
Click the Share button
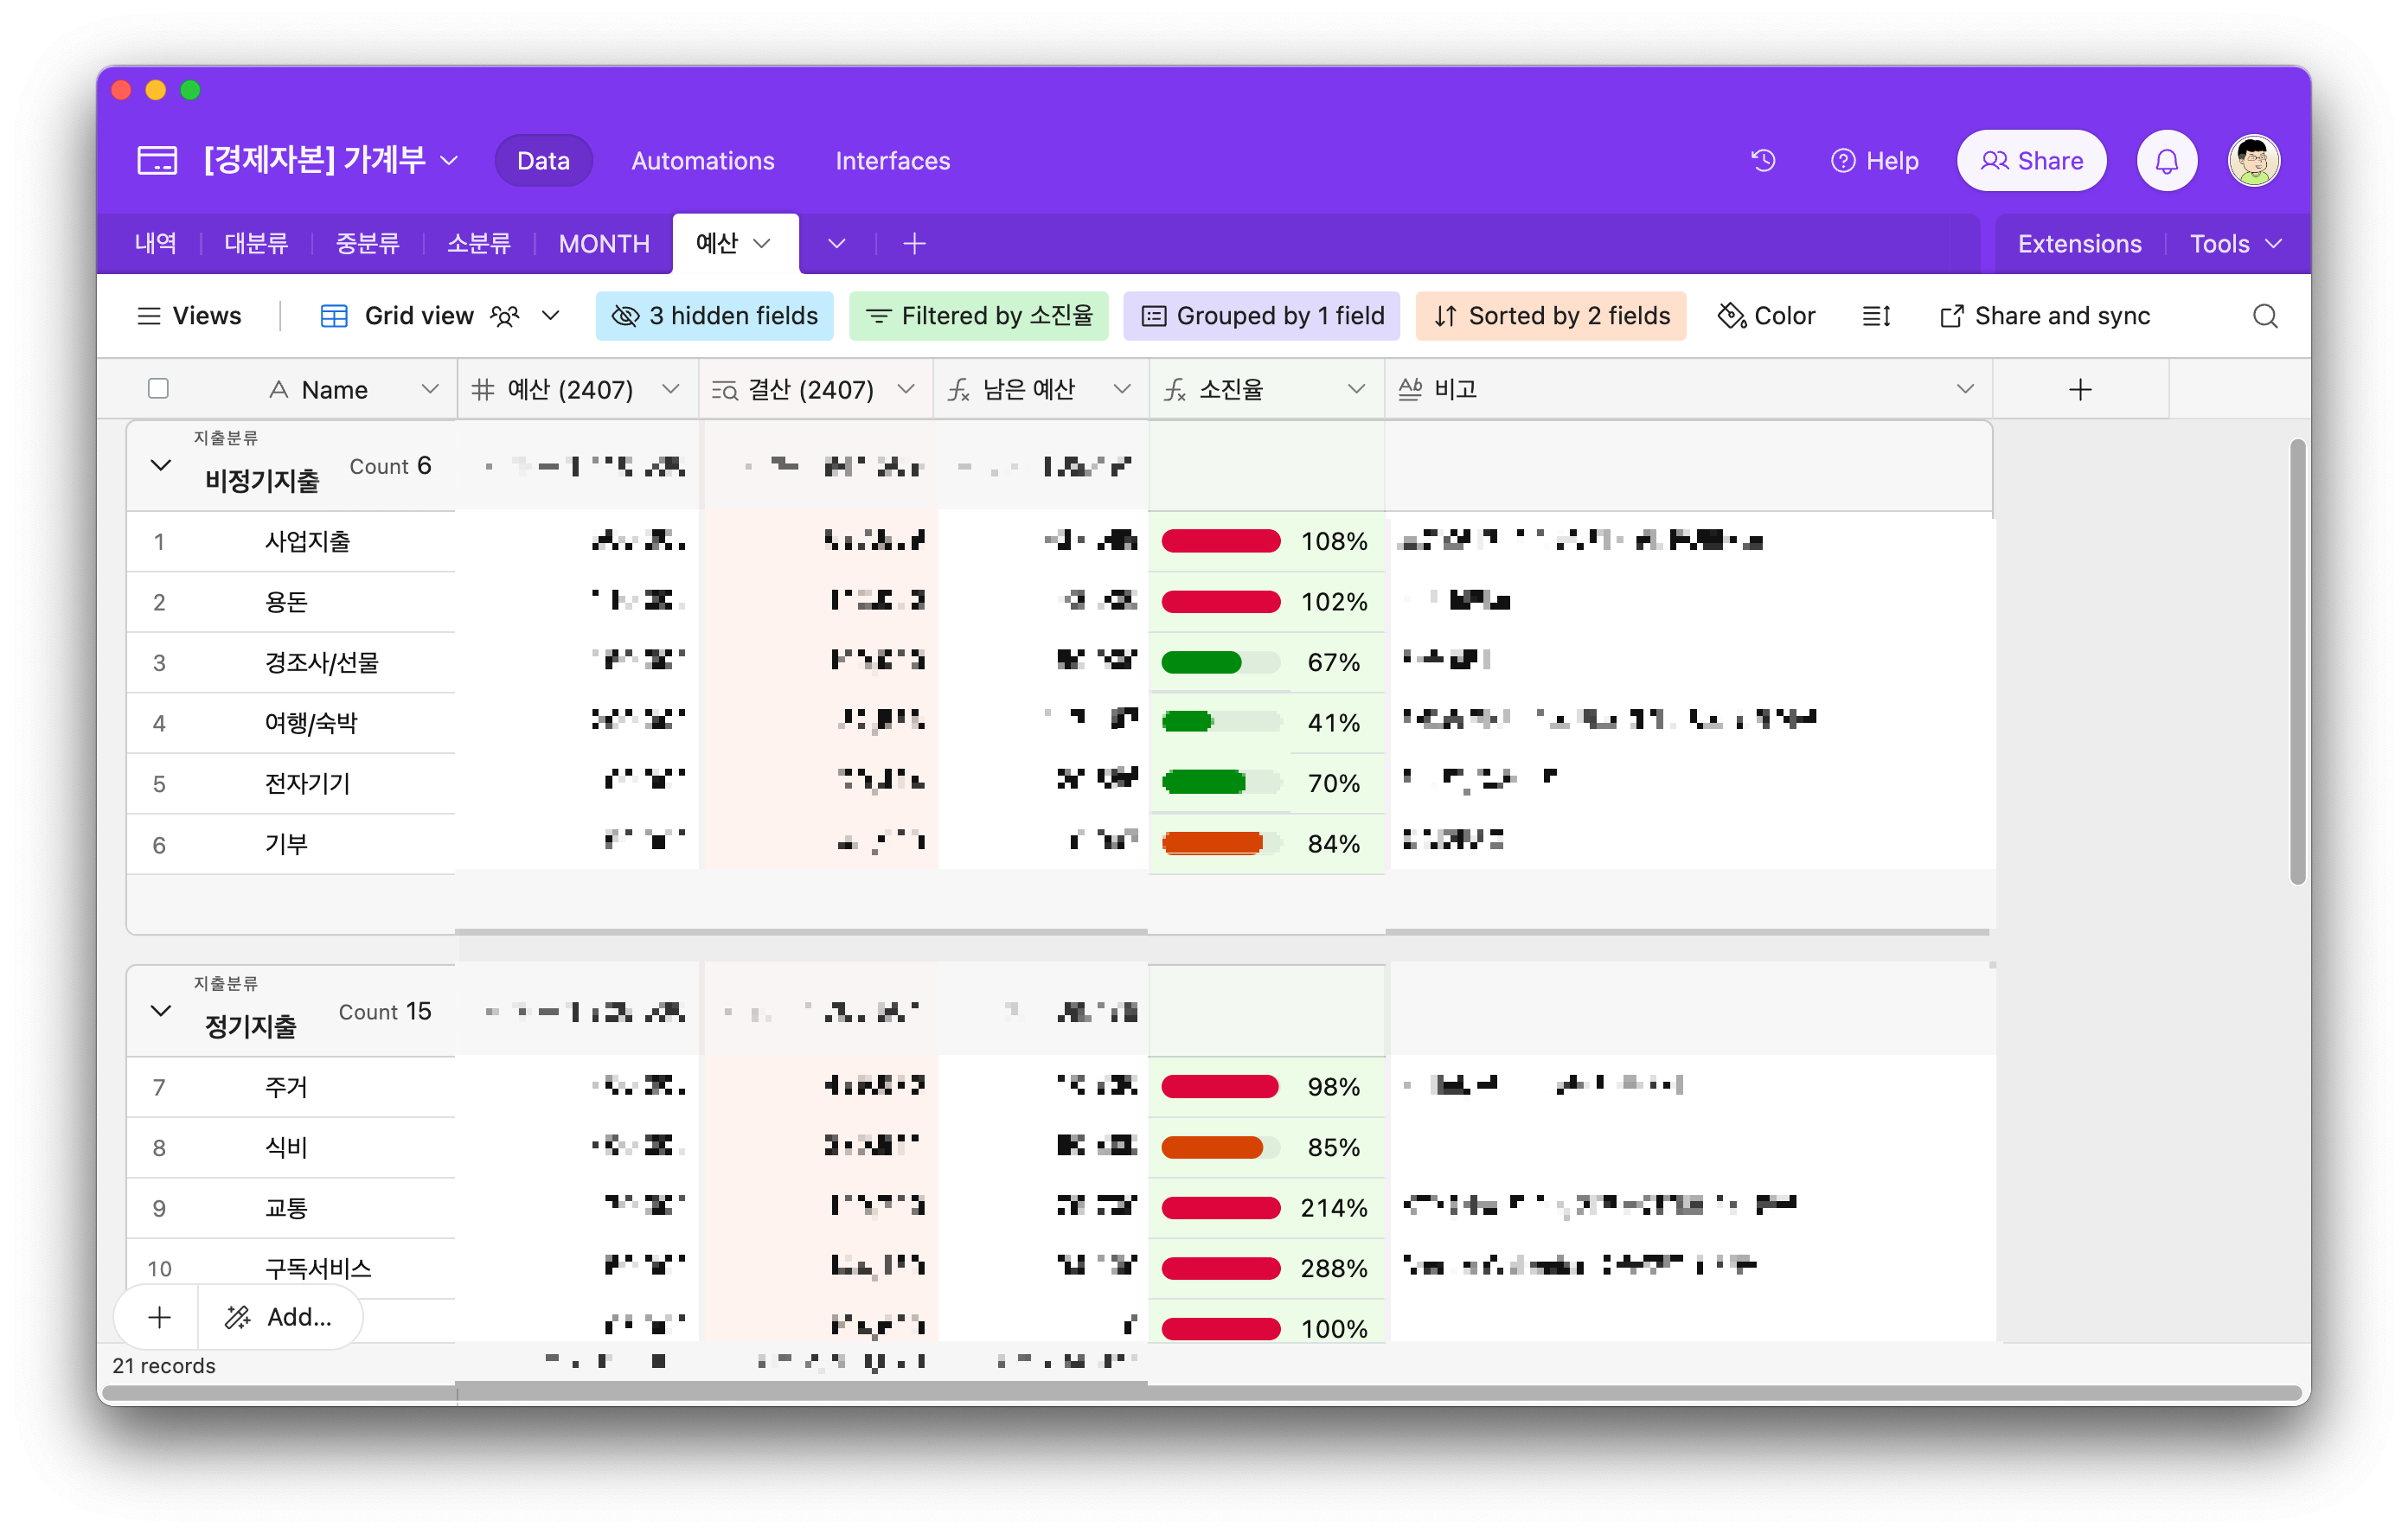(x=2031, y=160)
